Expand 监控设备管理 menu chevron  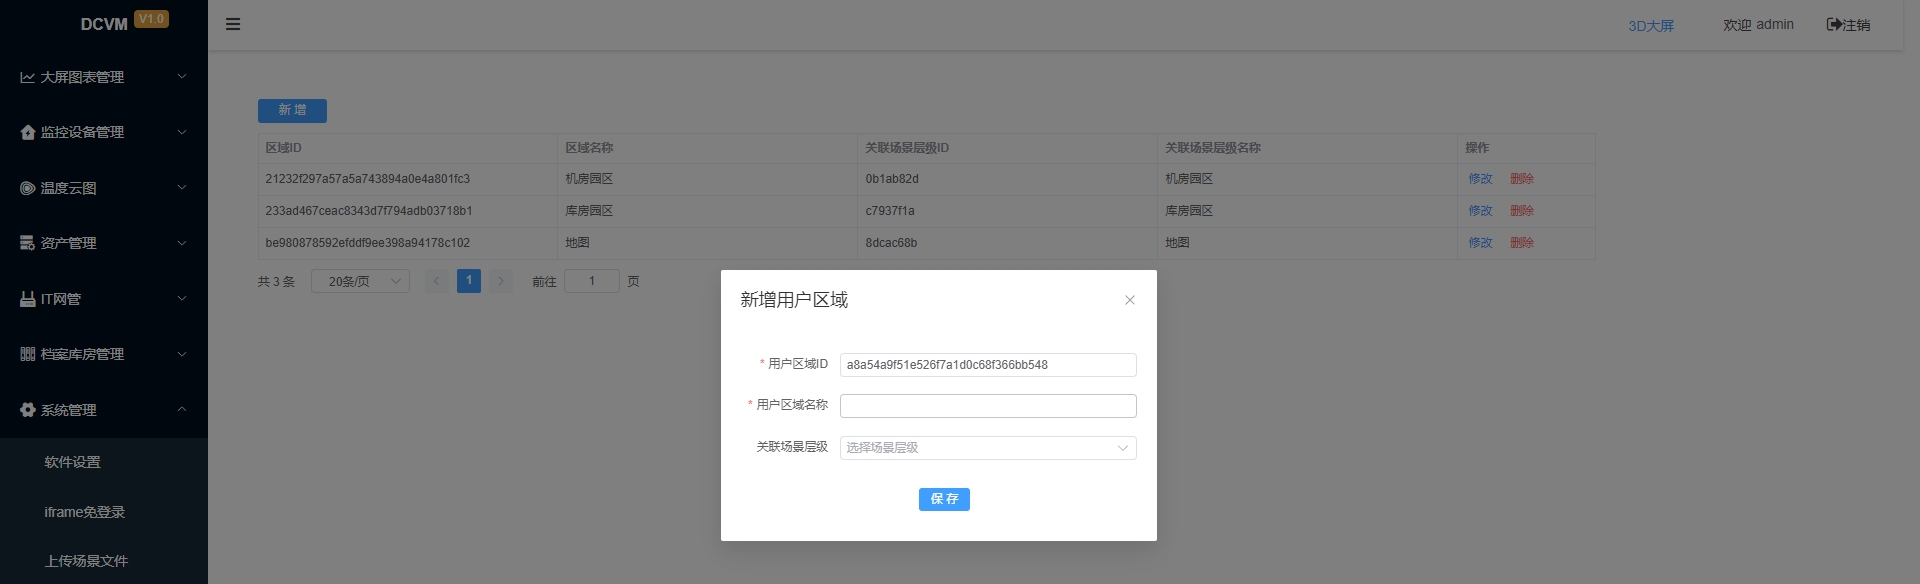coord(182,132)
